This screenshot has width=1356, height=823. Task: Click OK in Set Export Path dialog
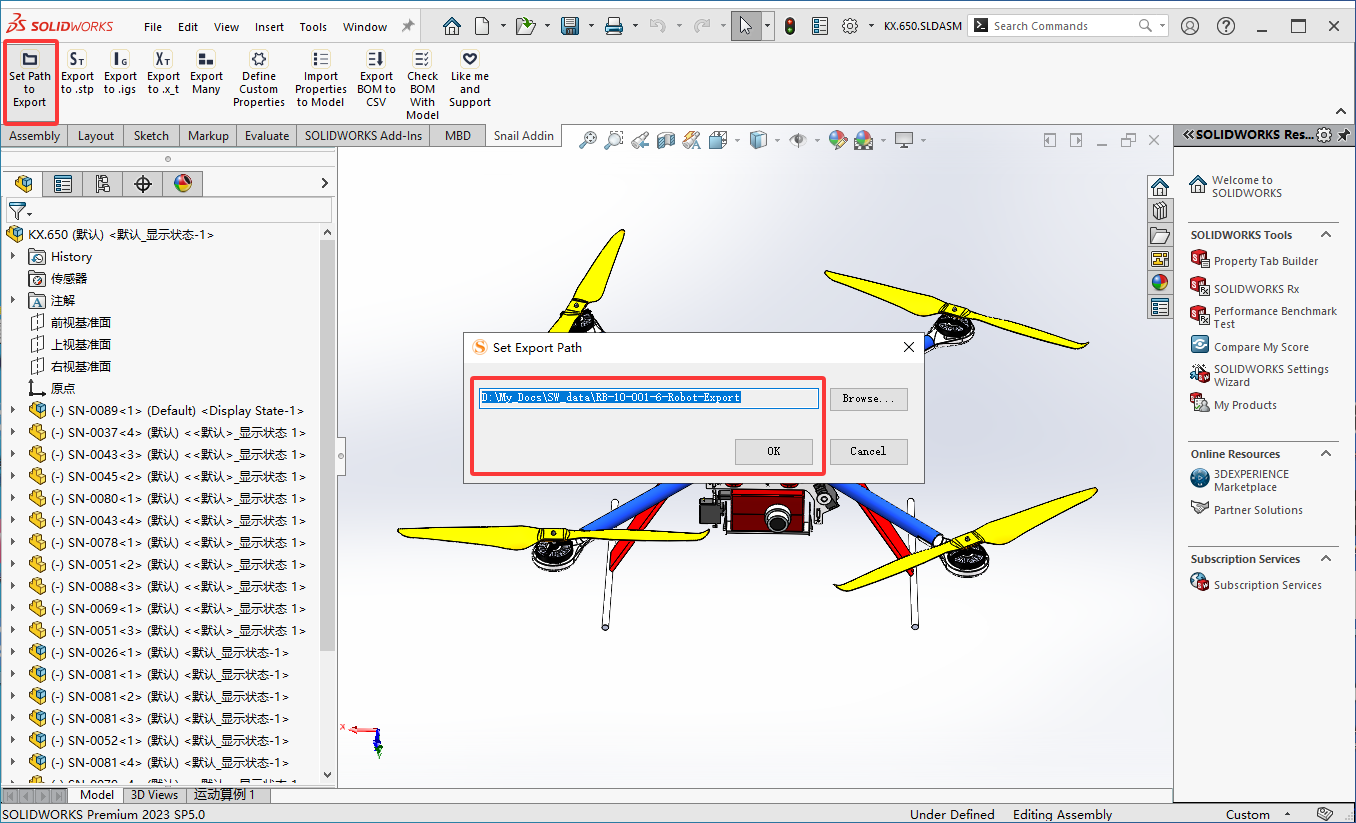(x=773, y=451)
